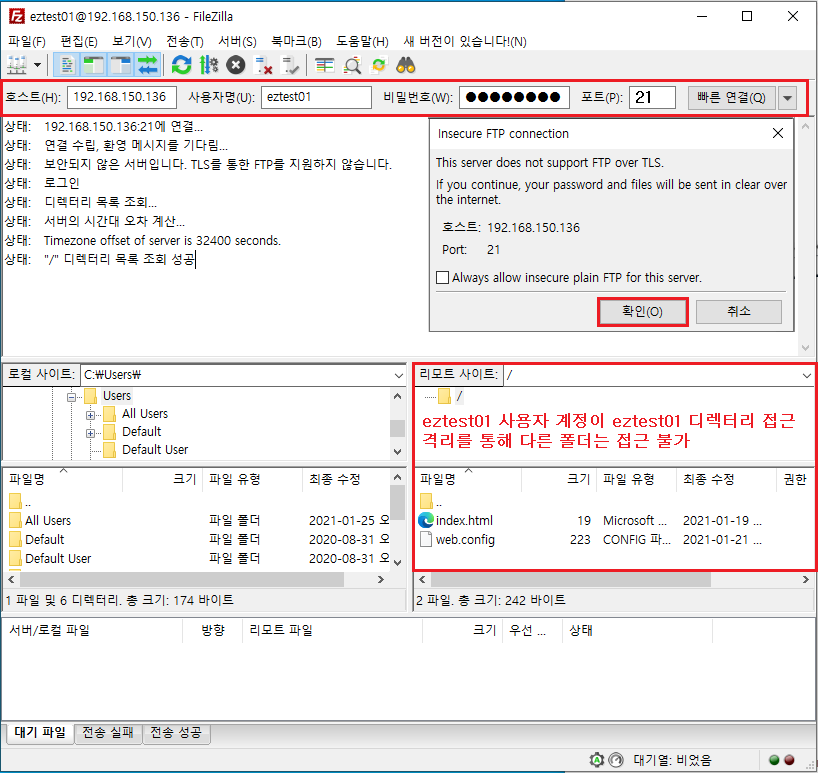Select Default User in local tree

(x=154, y=450)
